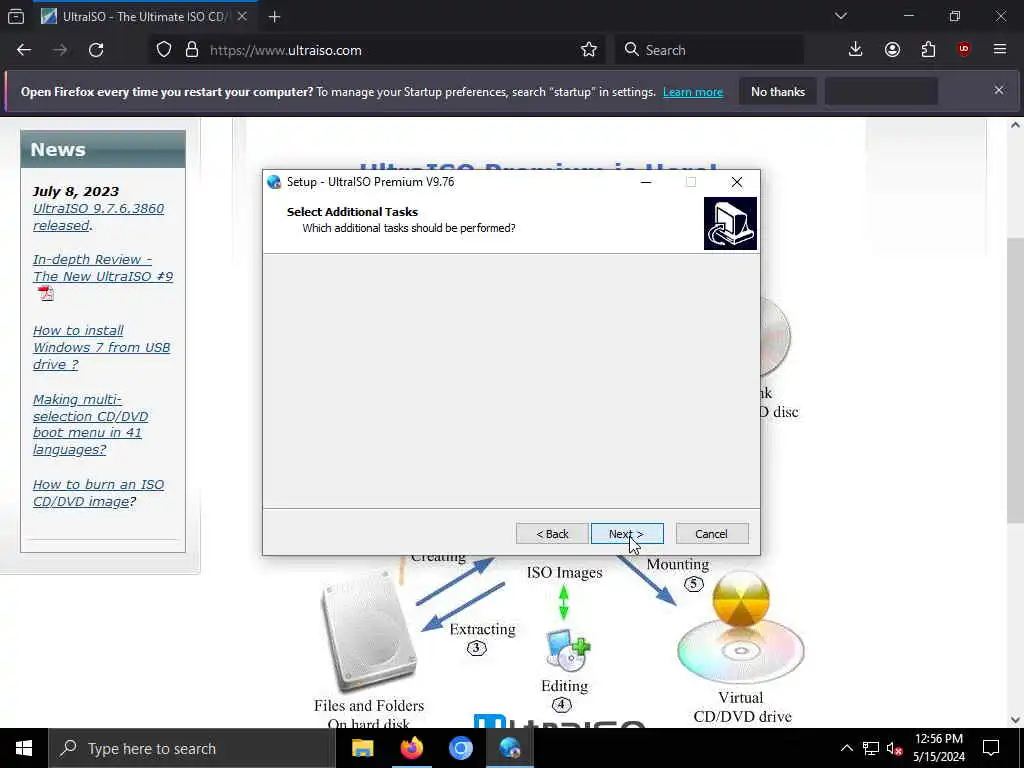The height and width of the screenshot is (768, 1024).
Task: Click the UltraISO setup taskbar icon
Action: click(510, 748)
